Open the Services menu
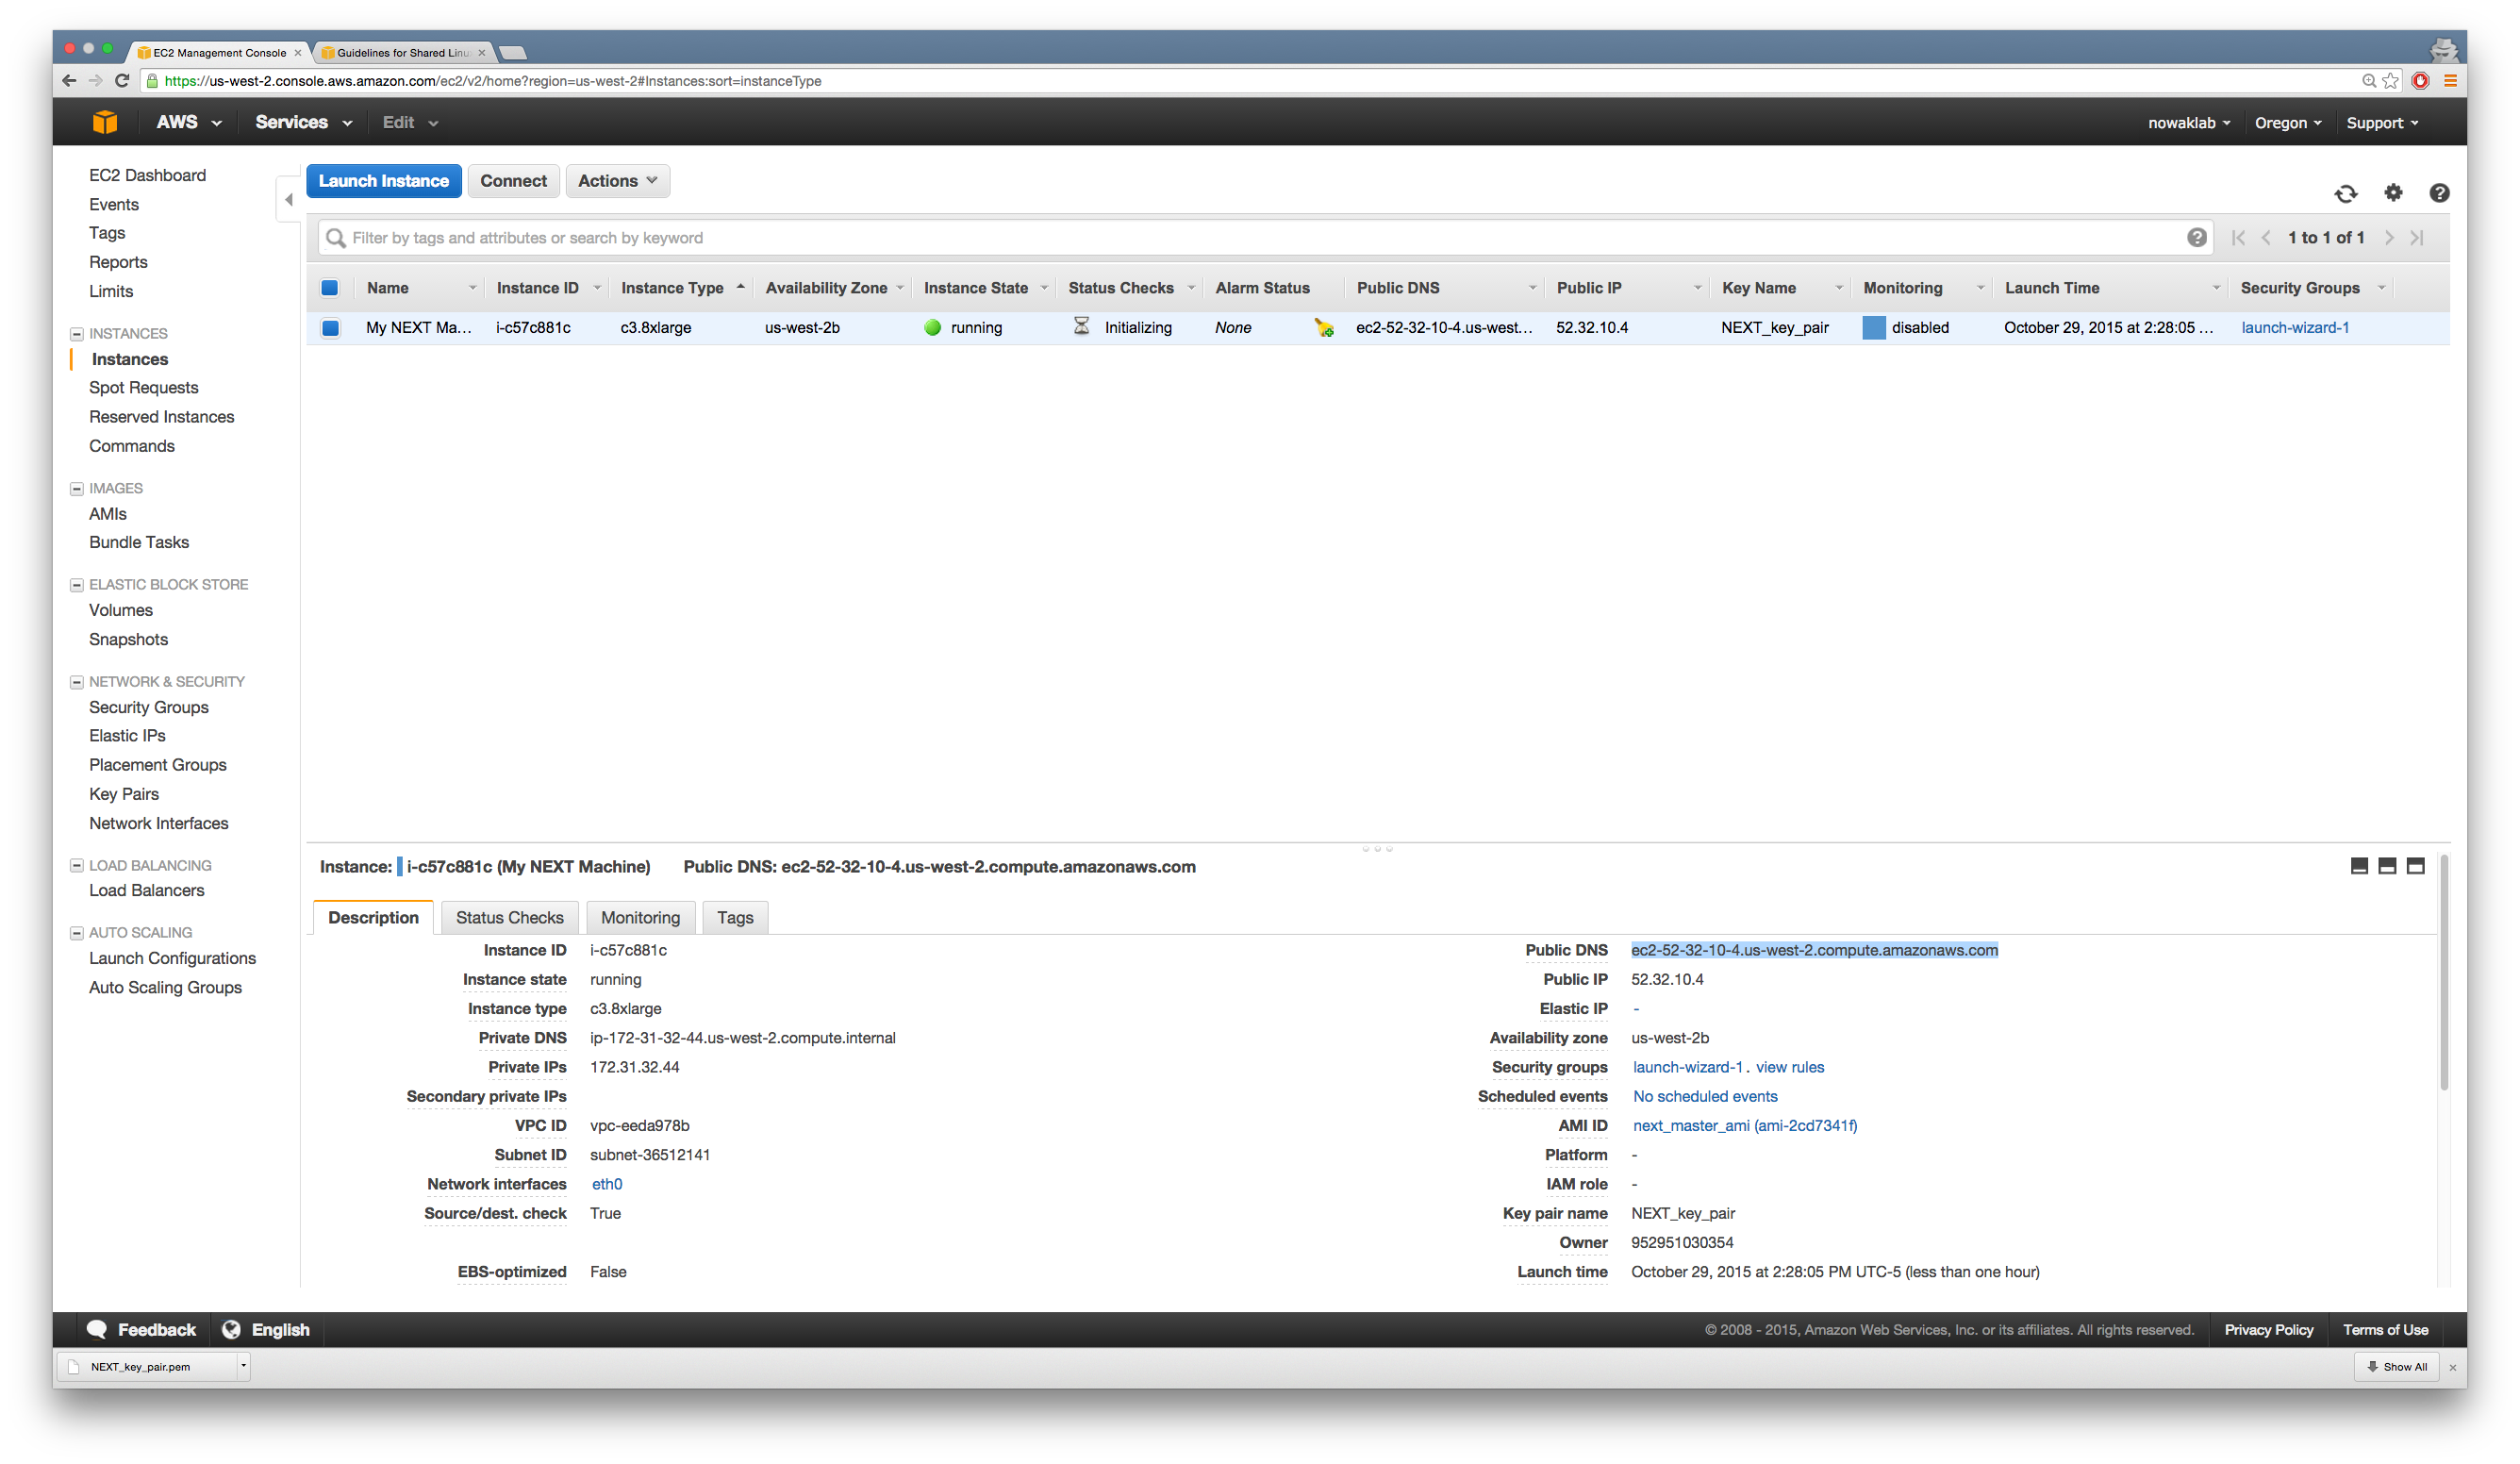 [x=303, y=122]
